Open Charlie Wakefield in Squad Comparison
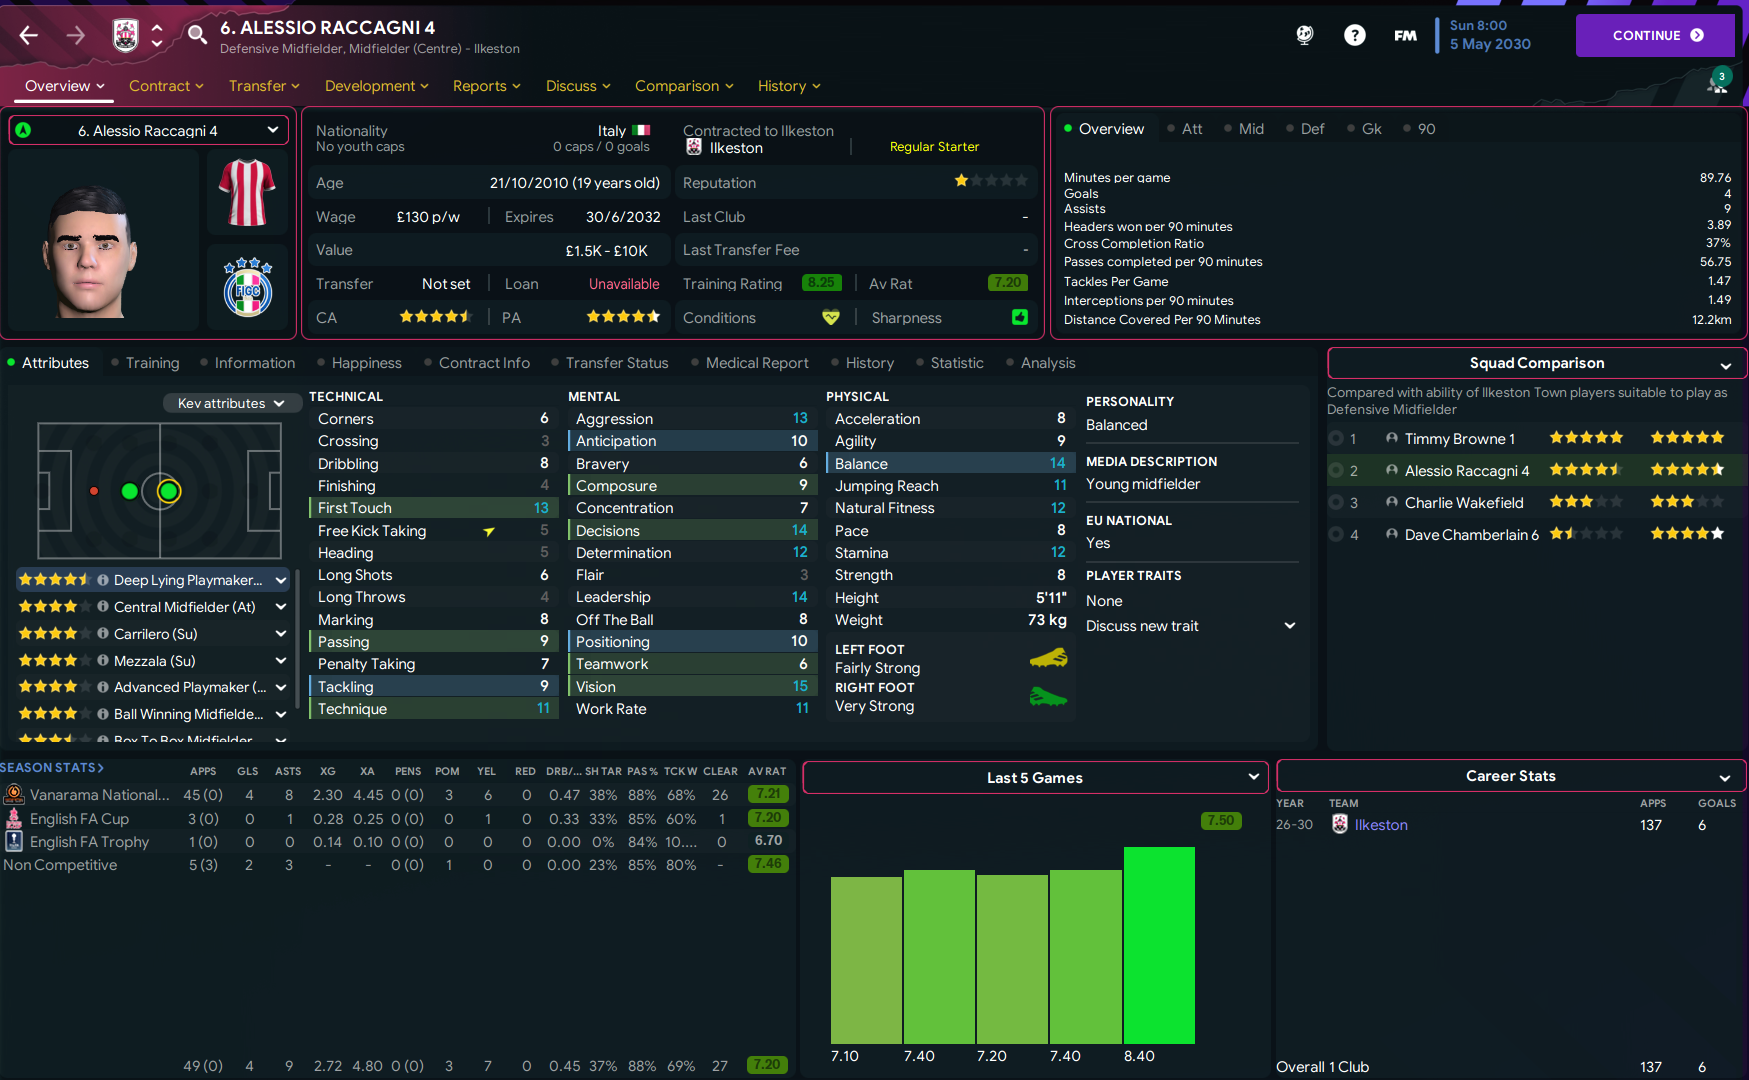1749x1080 pixels. coord(1464,503)
